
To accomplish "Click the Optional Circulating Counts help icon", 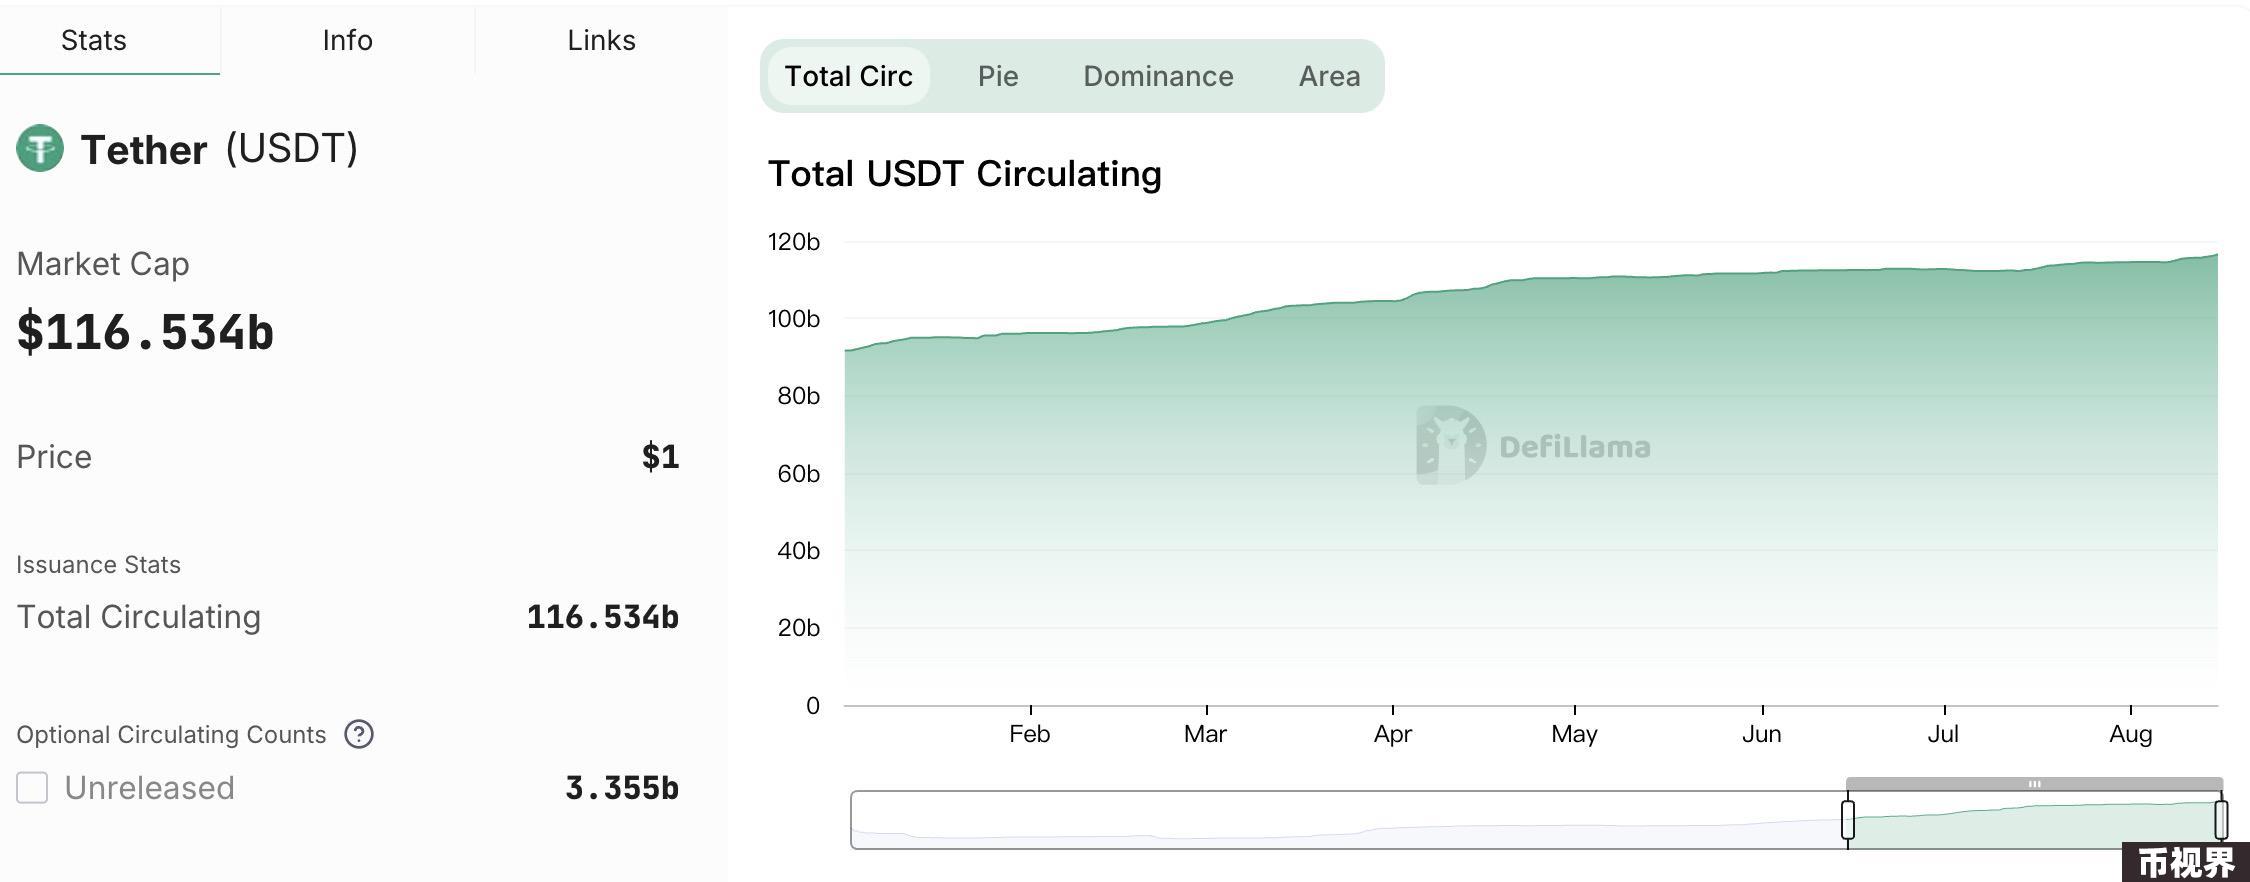I will [x=359, y=734].
